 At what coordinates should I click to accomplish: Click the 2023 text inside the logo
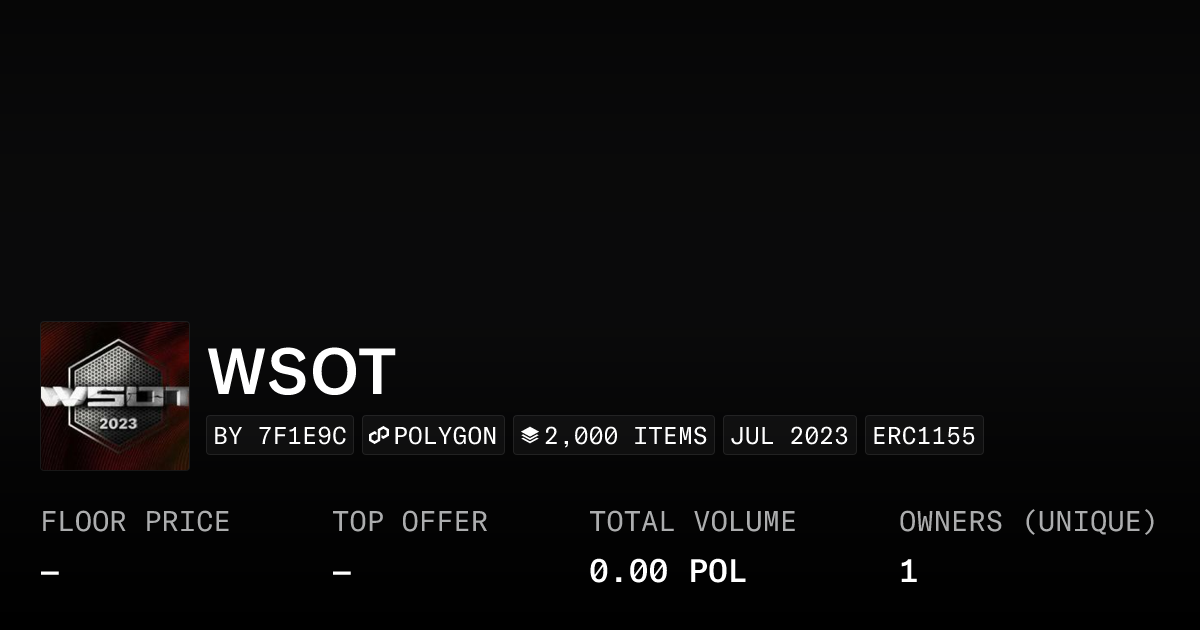(118, 423)
